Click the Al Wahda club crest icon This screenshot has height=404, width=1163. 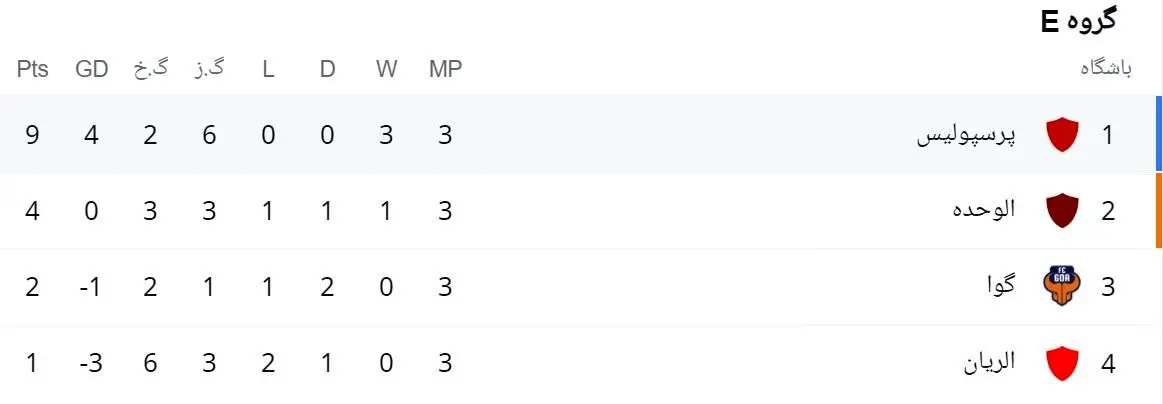1062,211
